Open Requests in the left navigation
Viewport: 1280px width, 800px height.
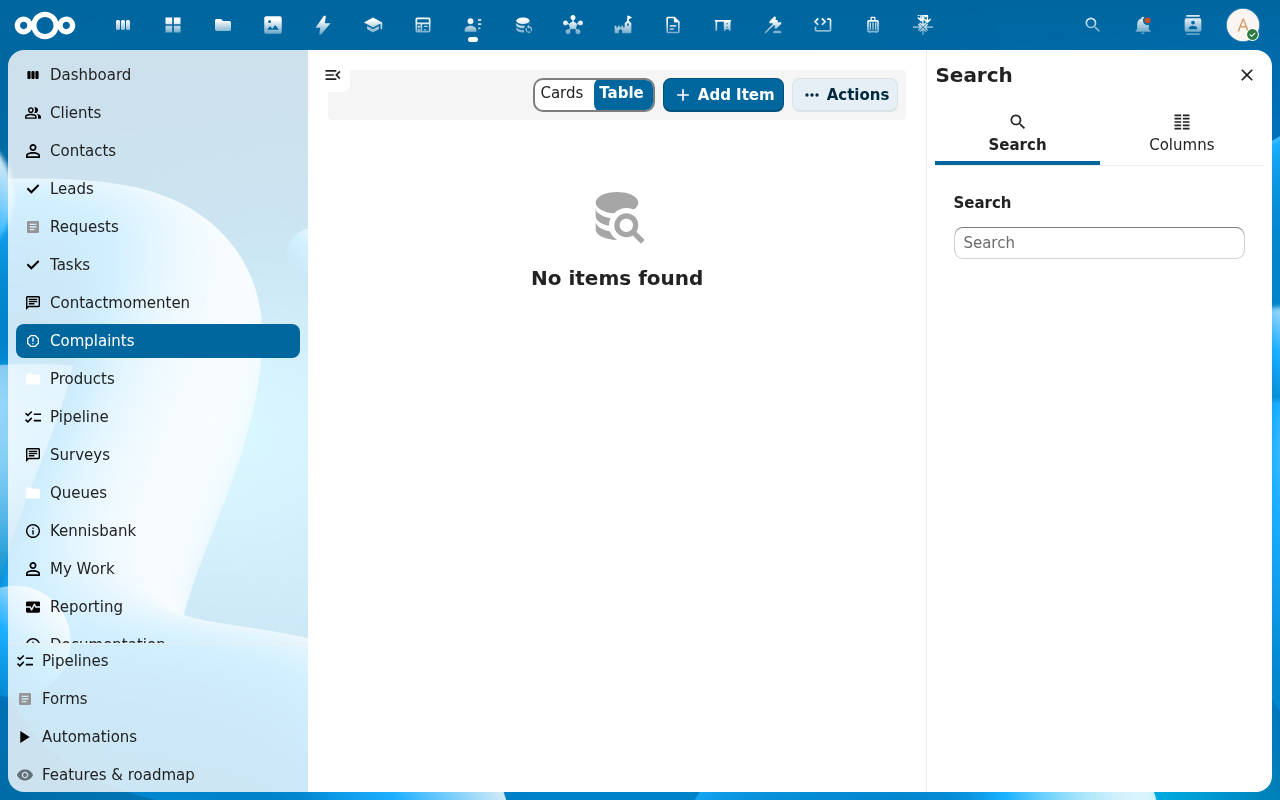pyautogui.click(x=158, y=227)
